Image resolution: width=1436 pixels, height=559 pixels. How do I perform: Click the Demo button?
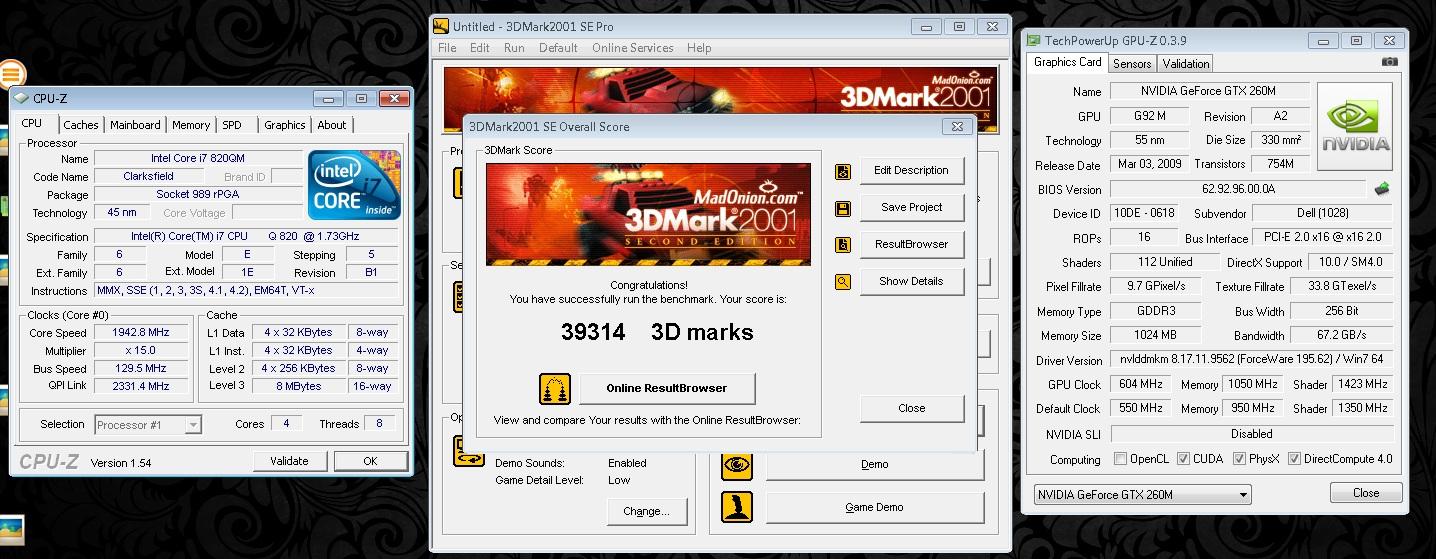tap(874, 464)
